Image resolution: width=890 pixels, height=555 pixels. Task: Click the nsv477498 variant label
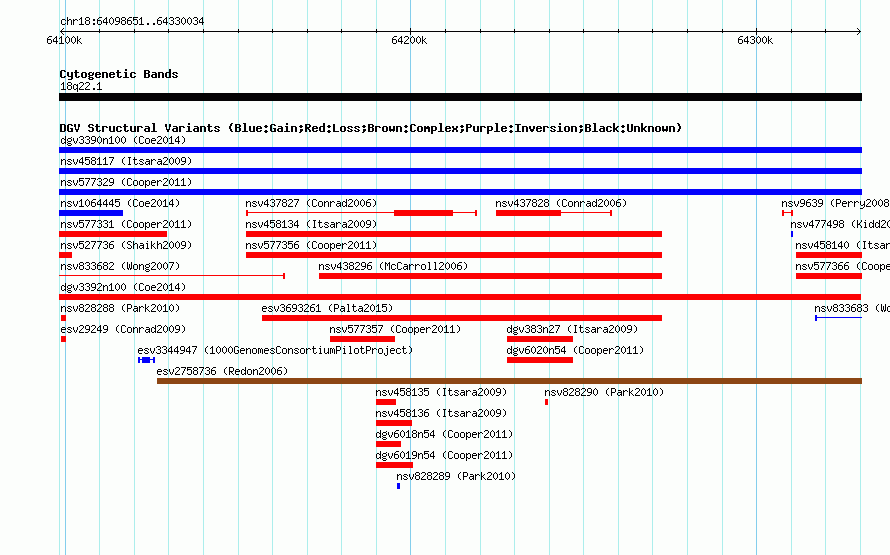tap(840, 224)
